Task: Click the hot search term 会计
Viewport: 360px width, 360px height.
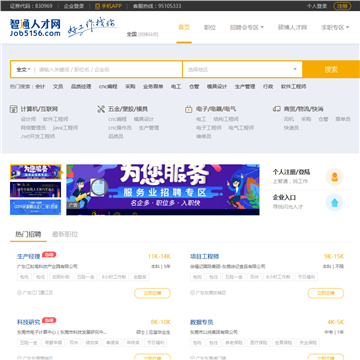Action: point(40,86)
